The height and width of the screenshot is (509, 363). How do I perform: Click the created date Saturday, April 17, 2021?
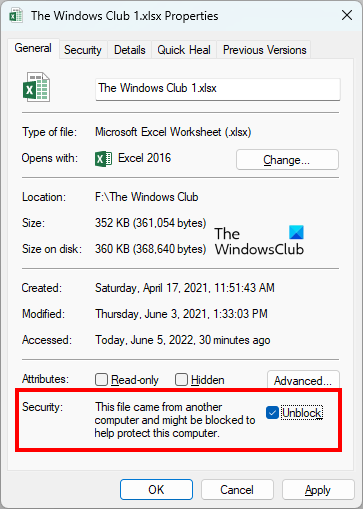coord(185,288)
